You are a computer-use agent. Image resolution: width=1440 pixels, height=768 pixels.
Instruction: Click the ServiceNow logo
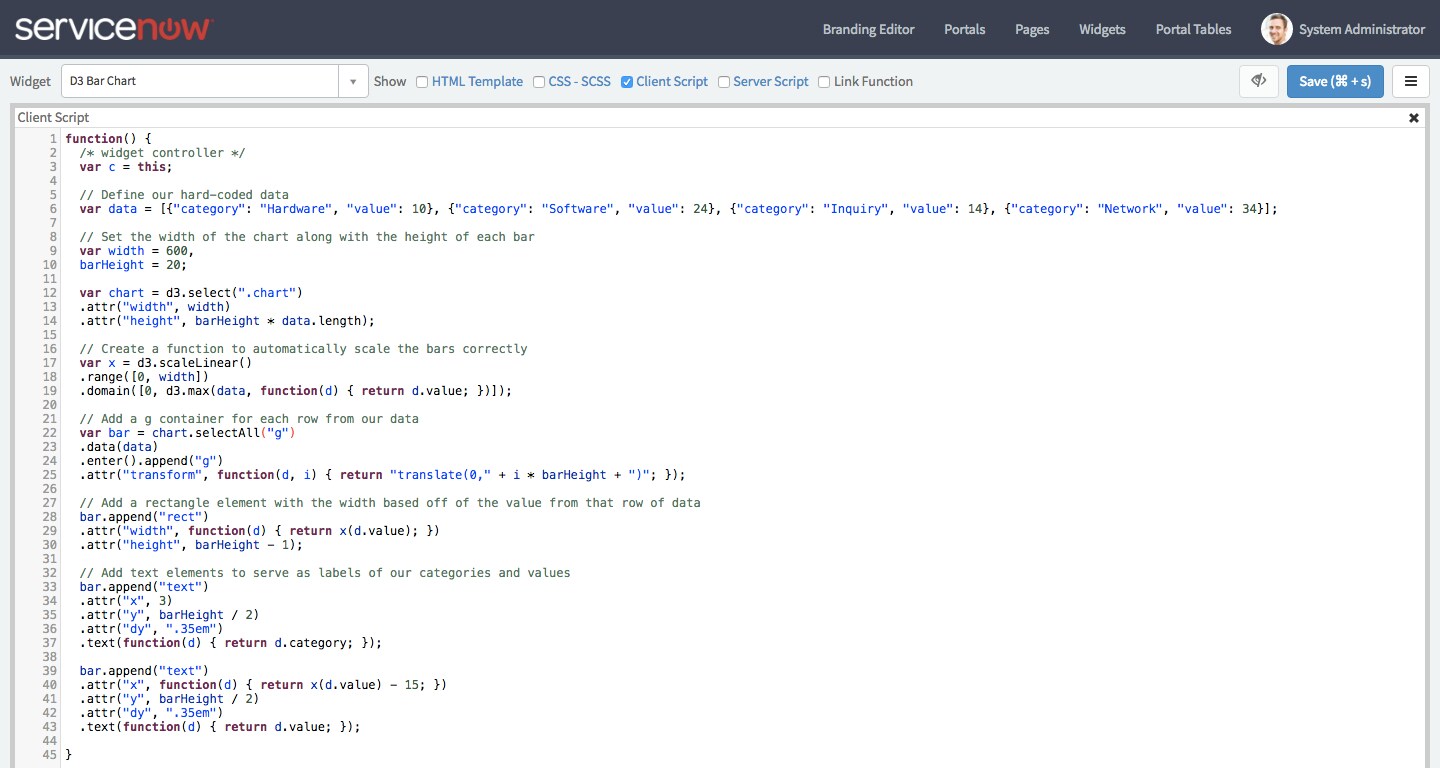(113, 28)
